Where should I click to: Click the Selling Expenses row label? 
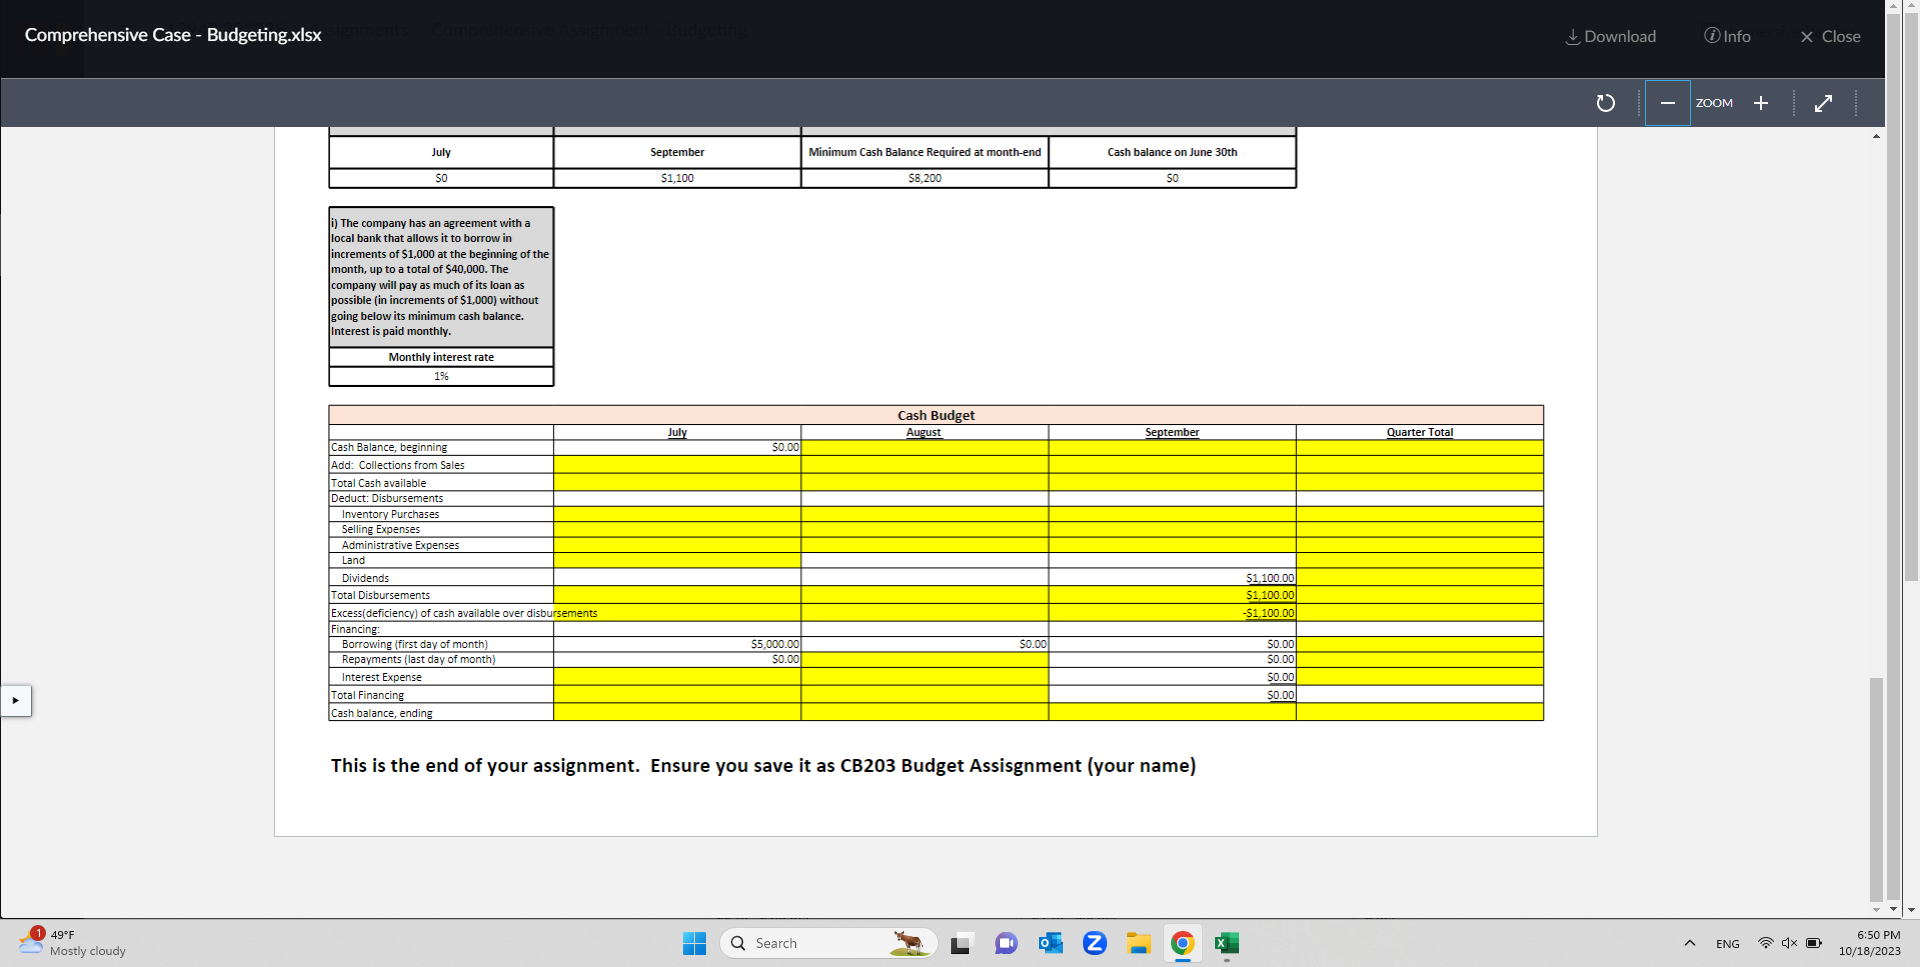[380, 529]
